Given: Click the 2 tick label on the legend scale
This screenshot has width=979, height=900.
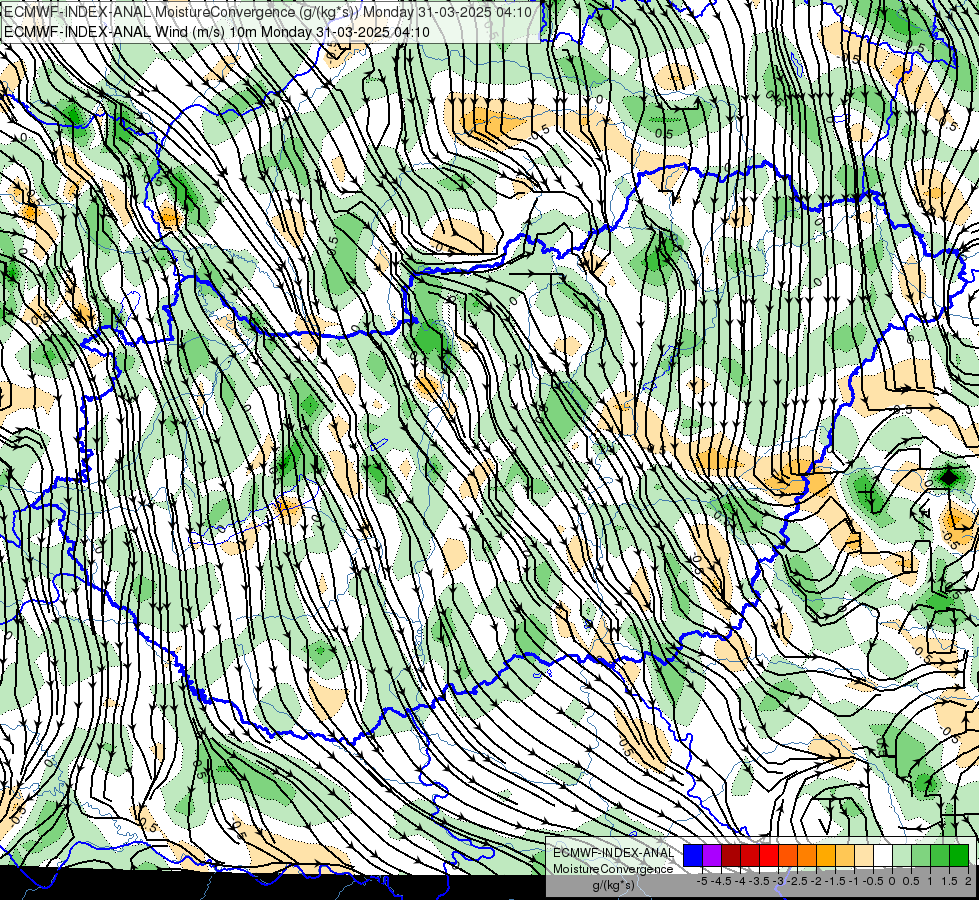Looking at the screenshot, I should [x=968, y=881].
